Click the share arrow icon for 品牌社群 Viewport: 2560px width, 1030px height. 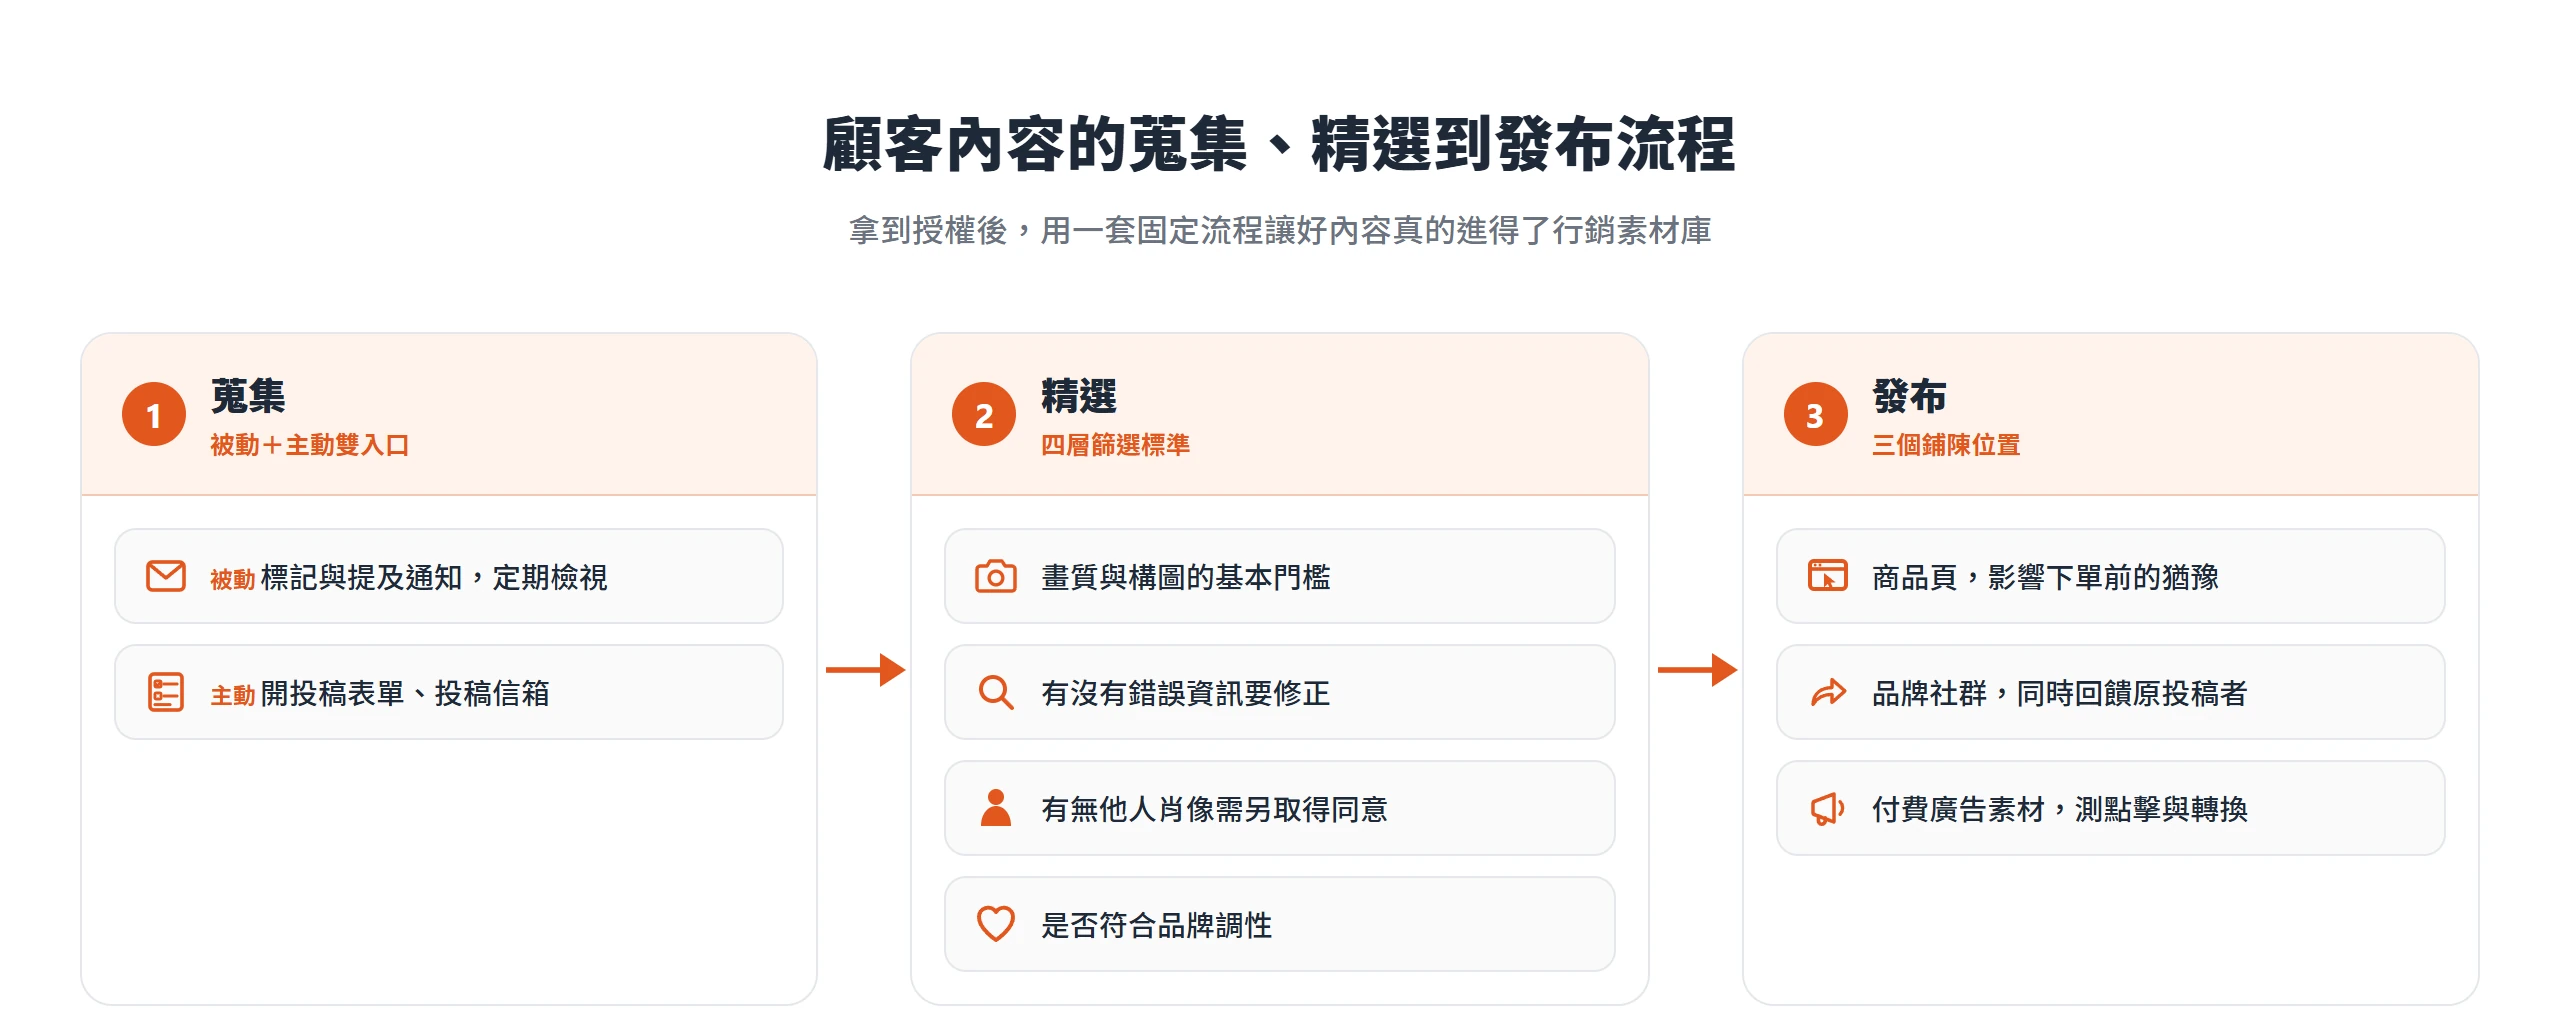pos(1828,692)
